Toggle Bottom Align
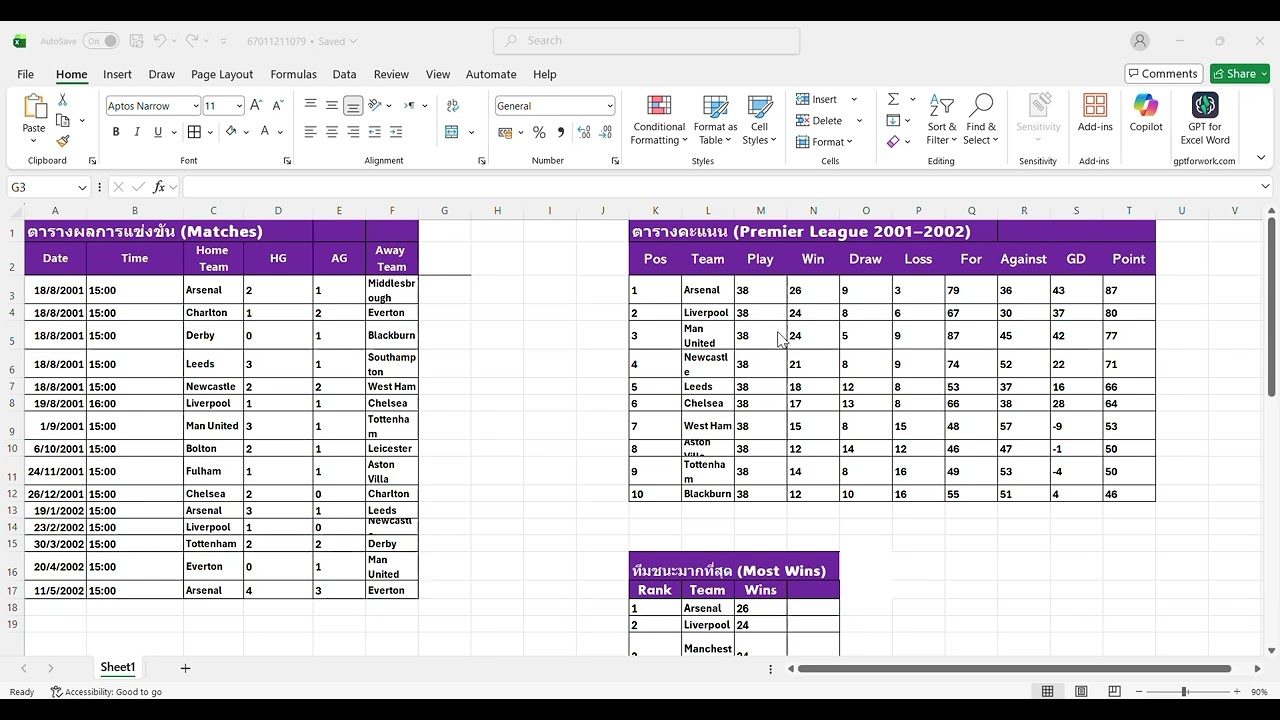The width and height of the screenshot is (1280, 720). 353,105
